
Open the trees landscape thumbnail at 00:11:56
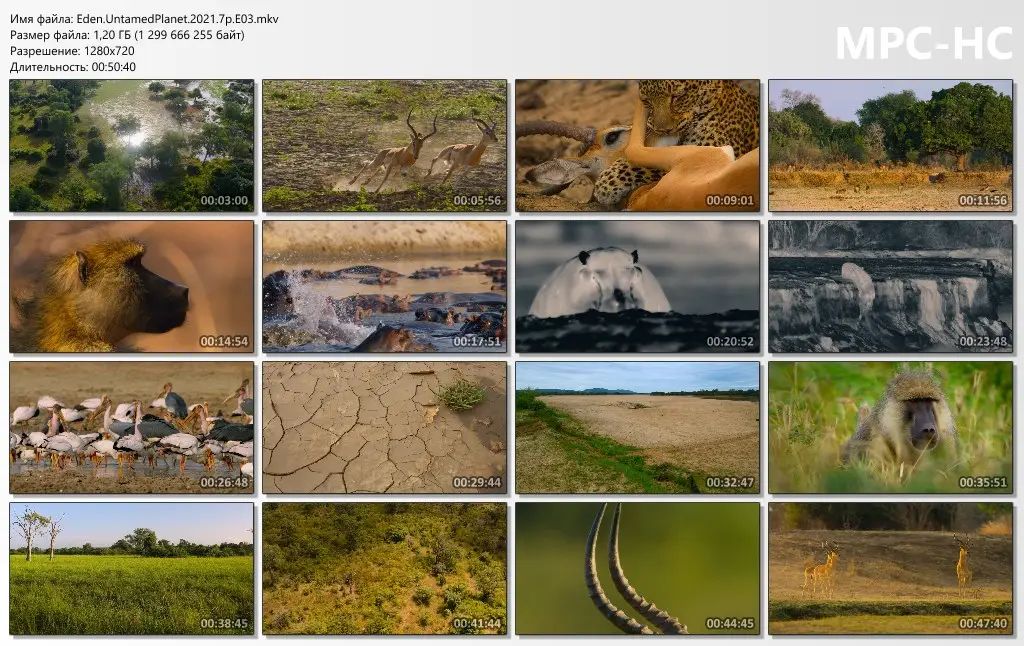pyautogui.click(x=890, y=146)
